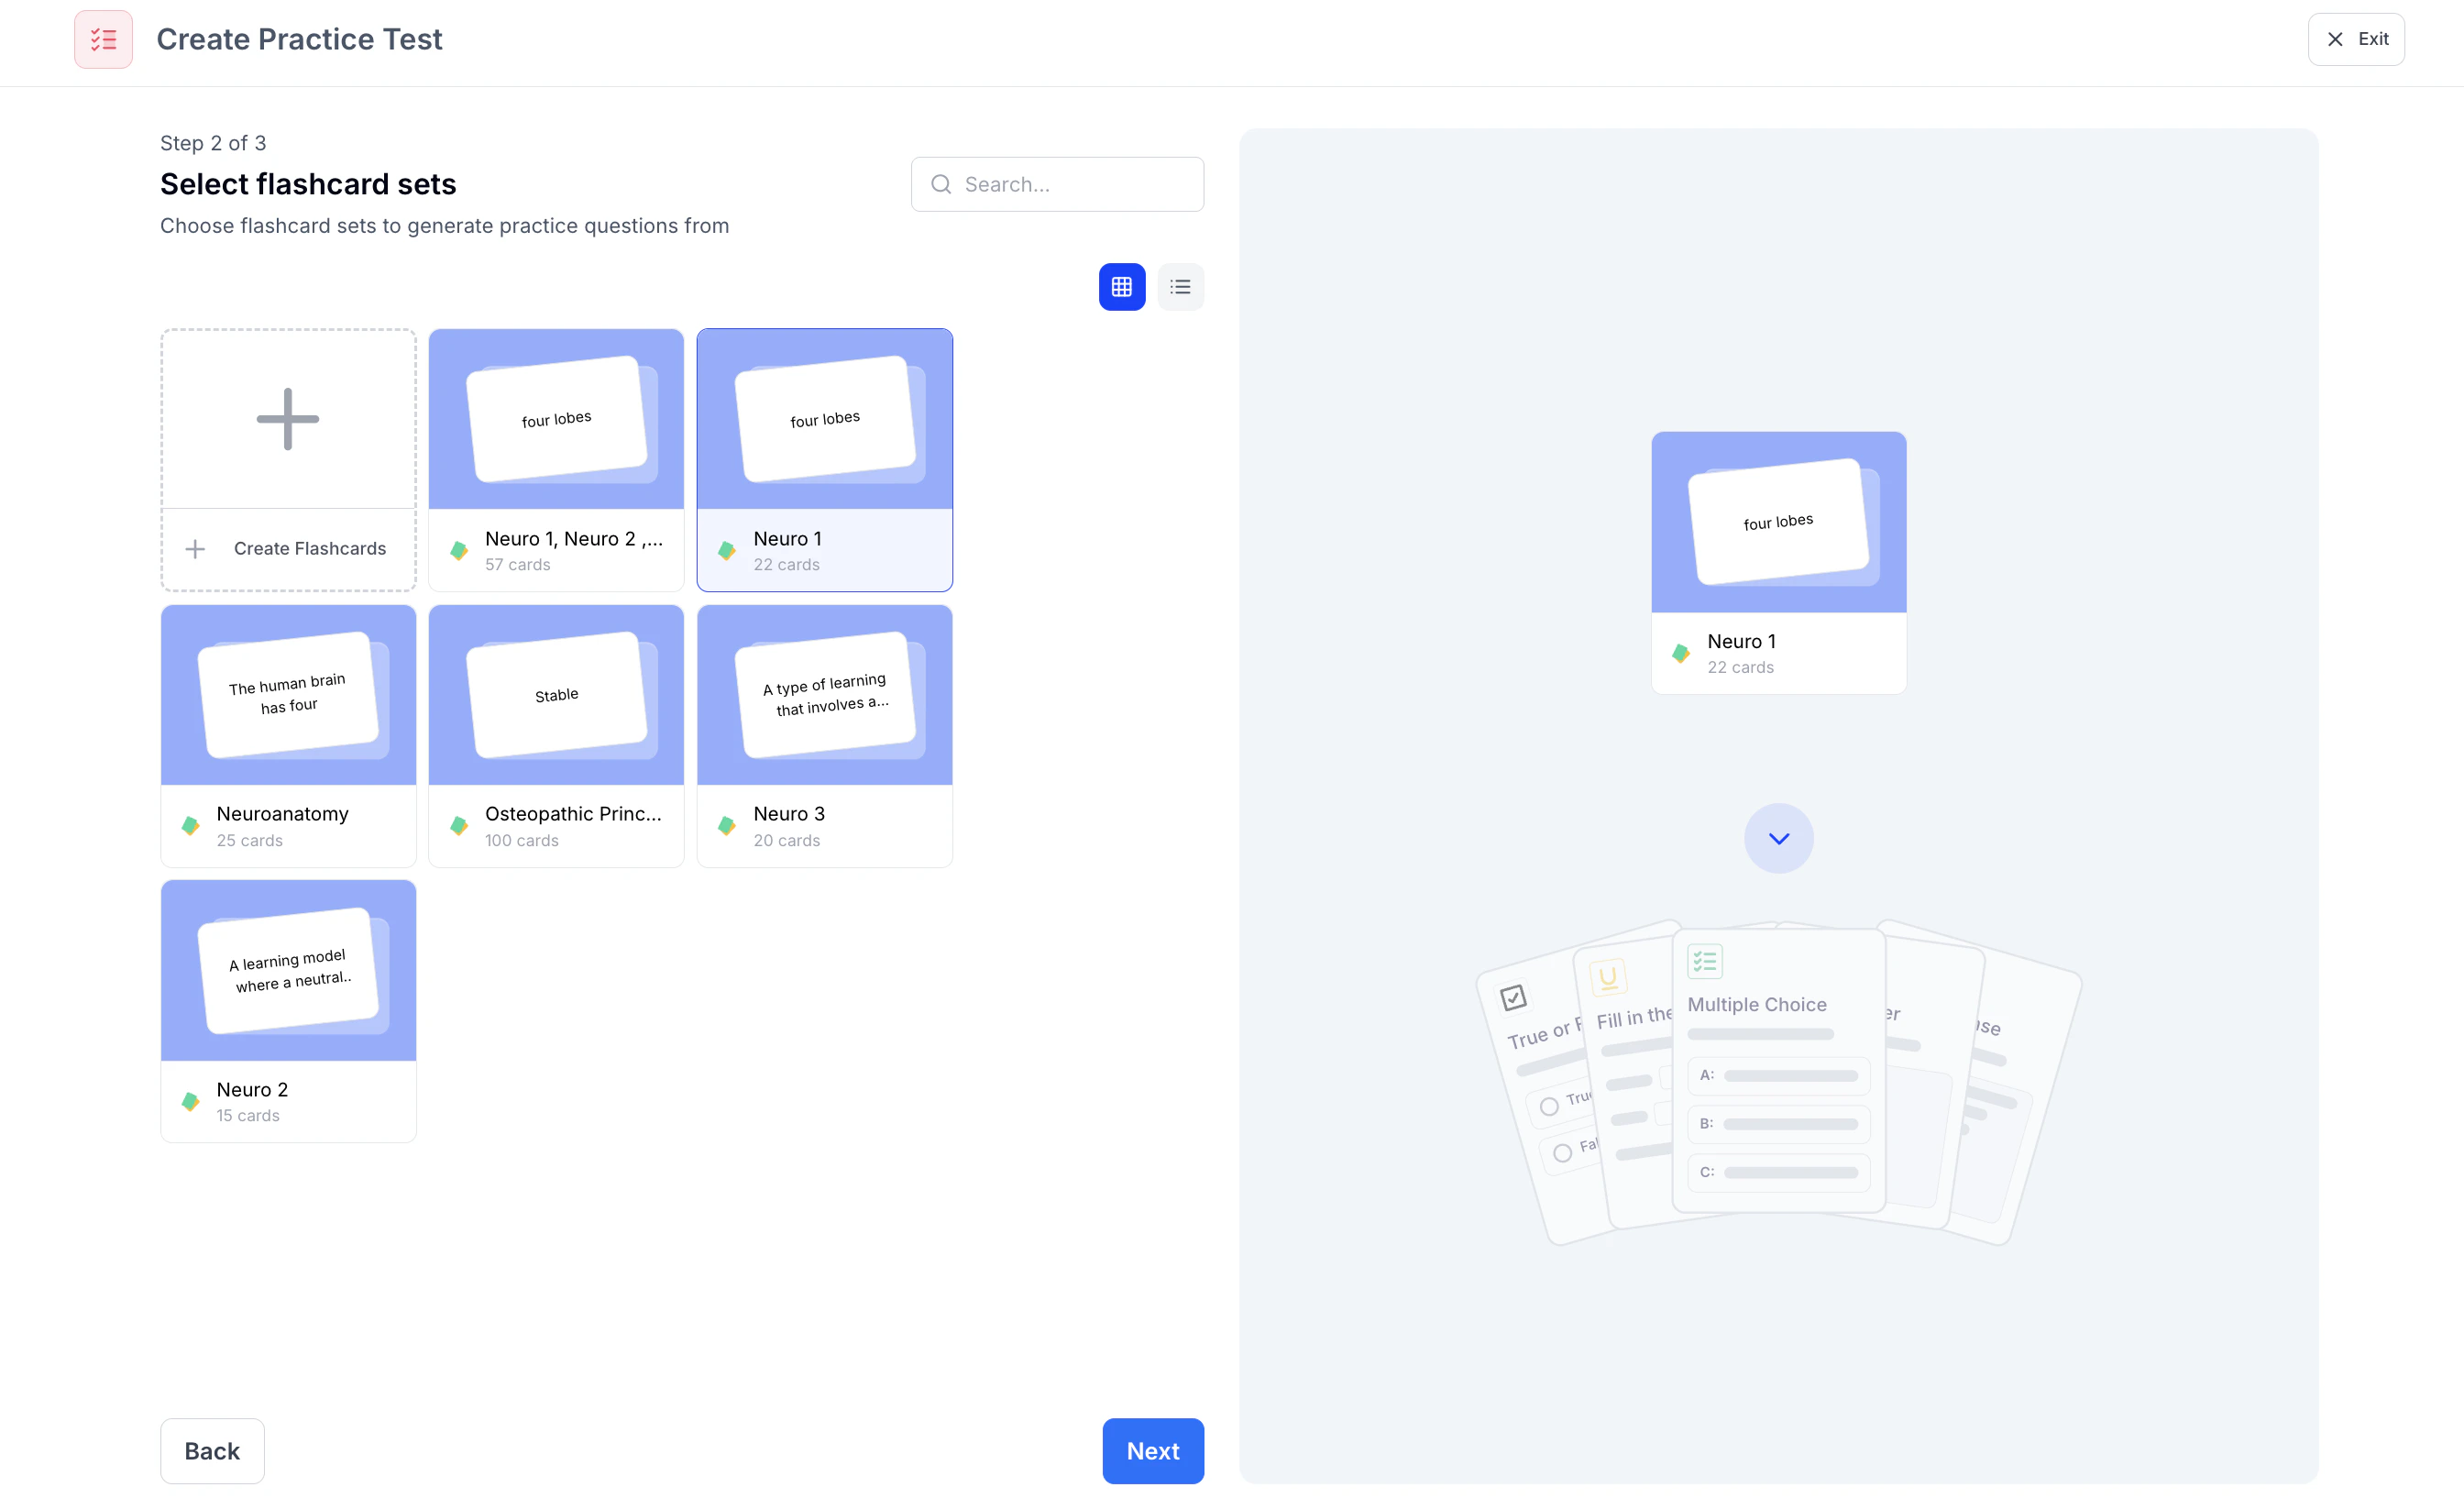This screenshot has height=1509, width=2464.
Task: Click the down chevron circle in preview
Action: [1778, 838]
